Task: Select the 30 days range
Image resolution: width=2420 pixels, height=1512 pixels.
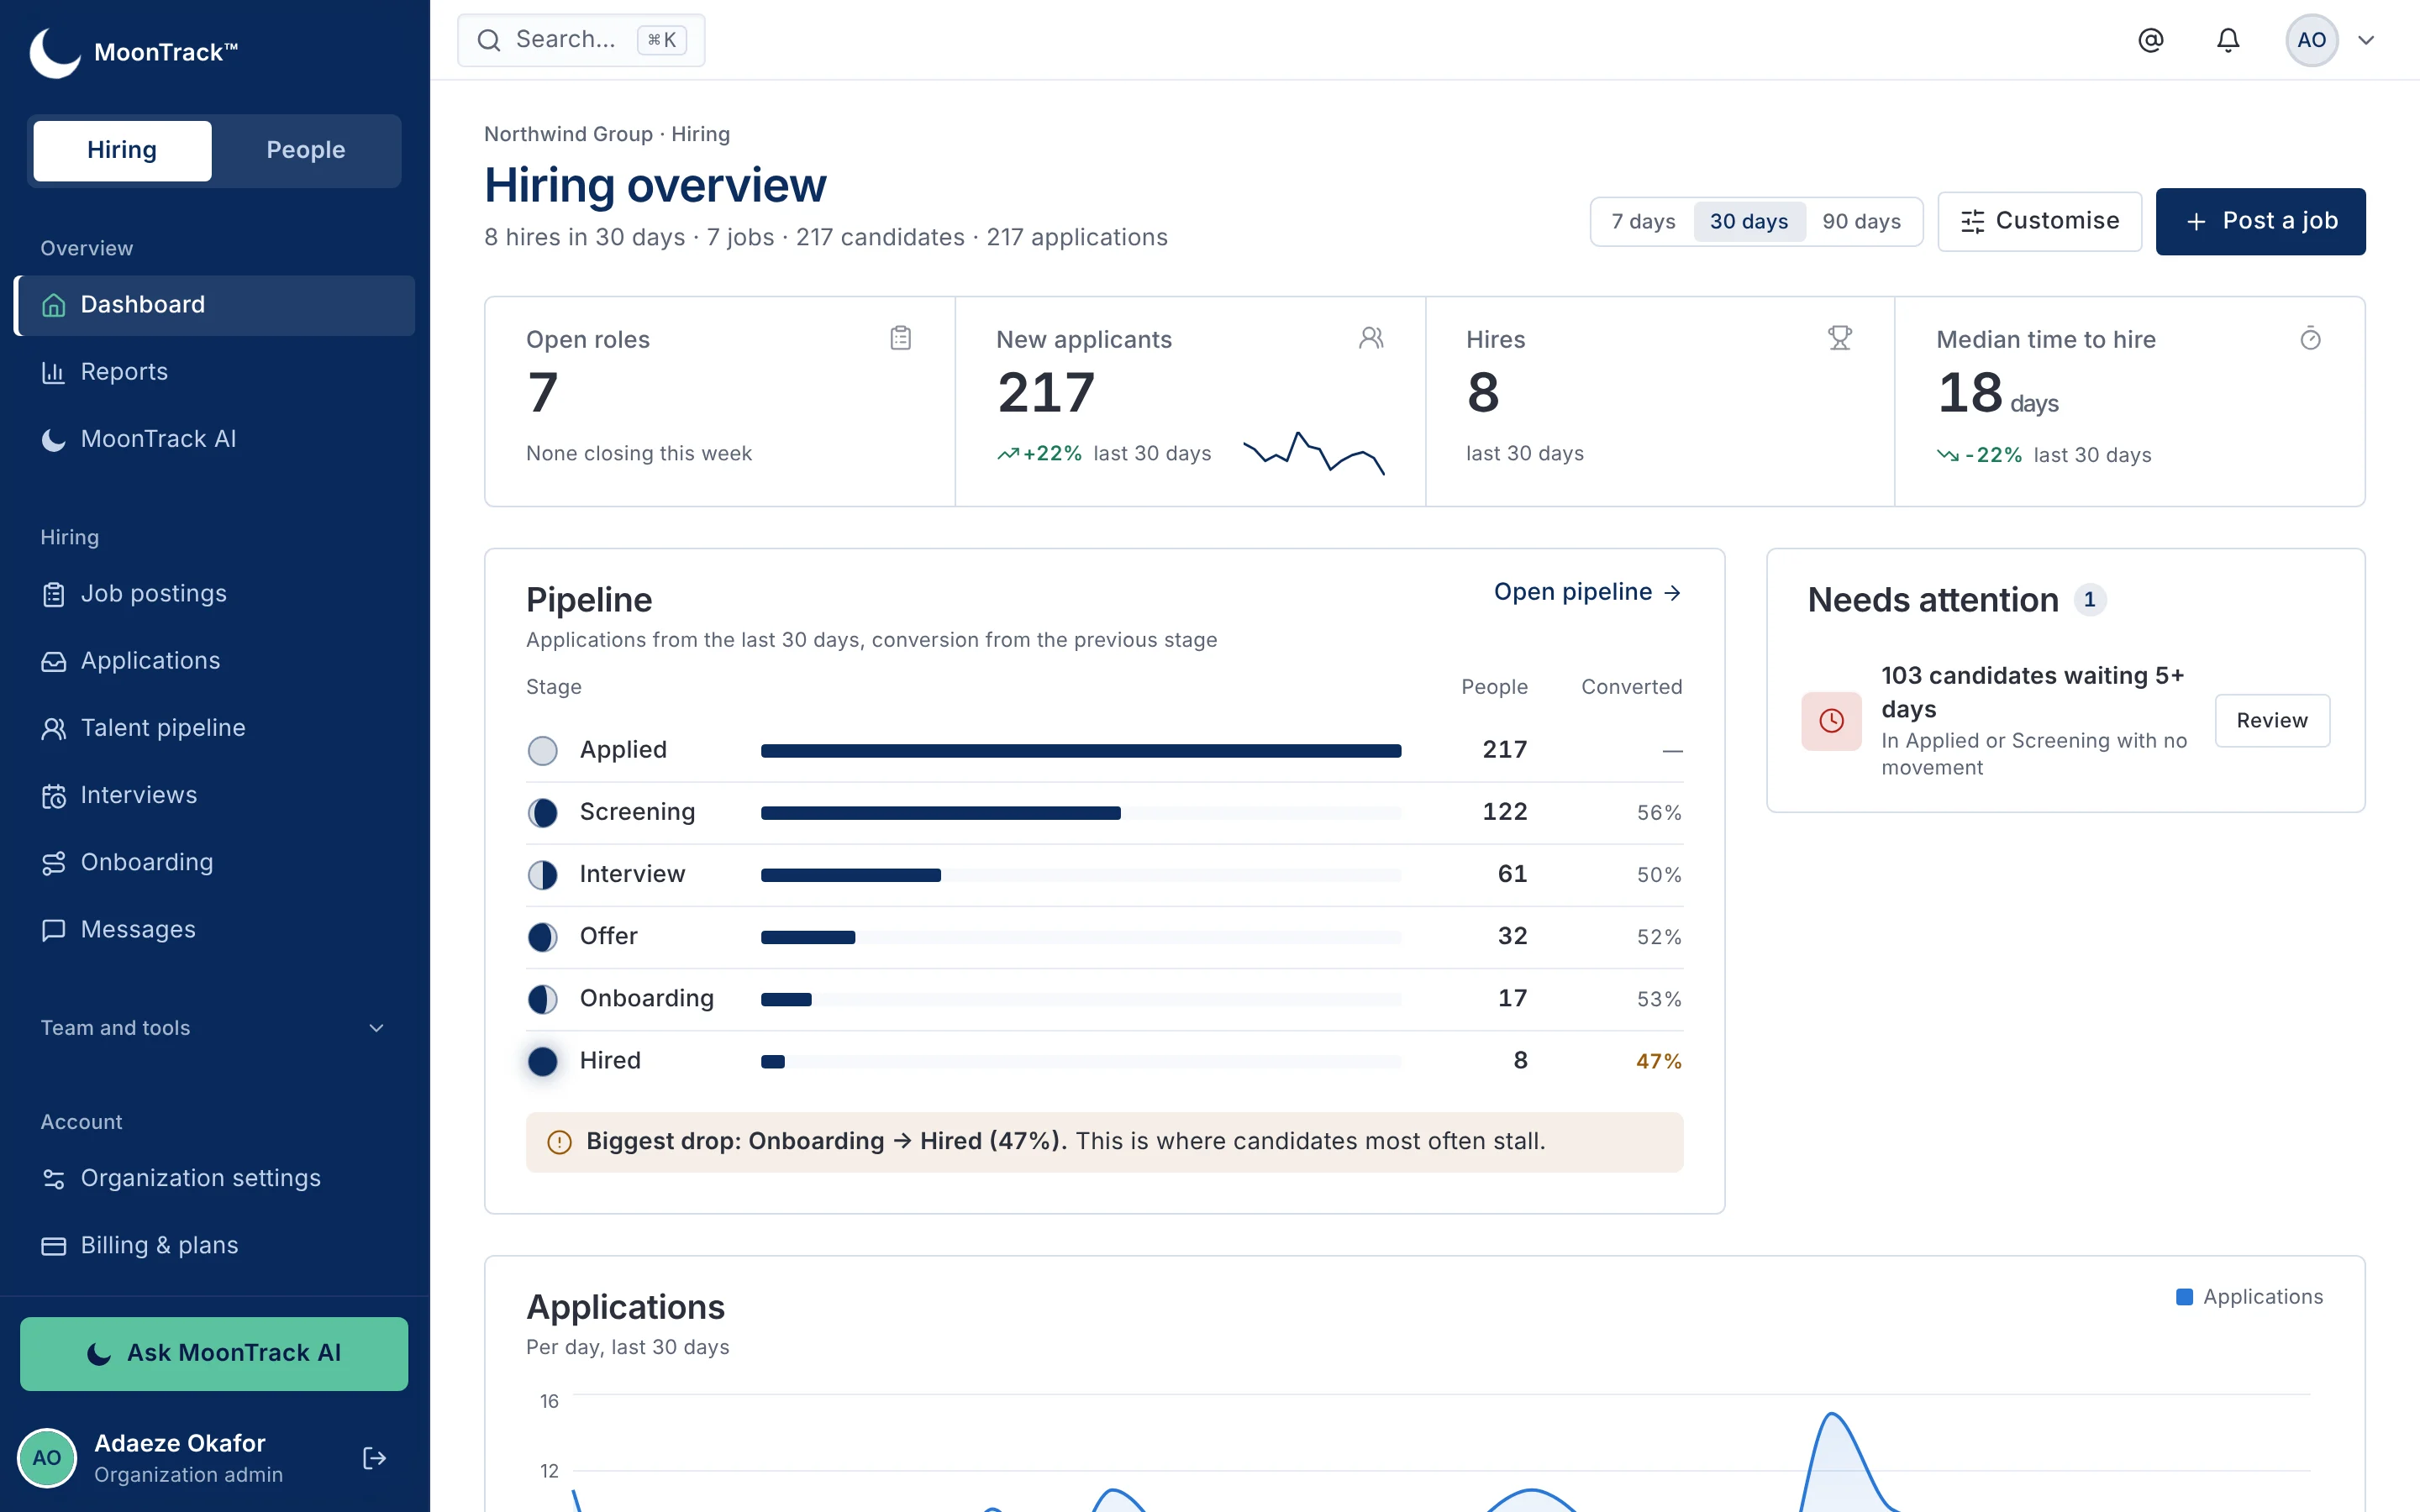Action: [1749, 222]
